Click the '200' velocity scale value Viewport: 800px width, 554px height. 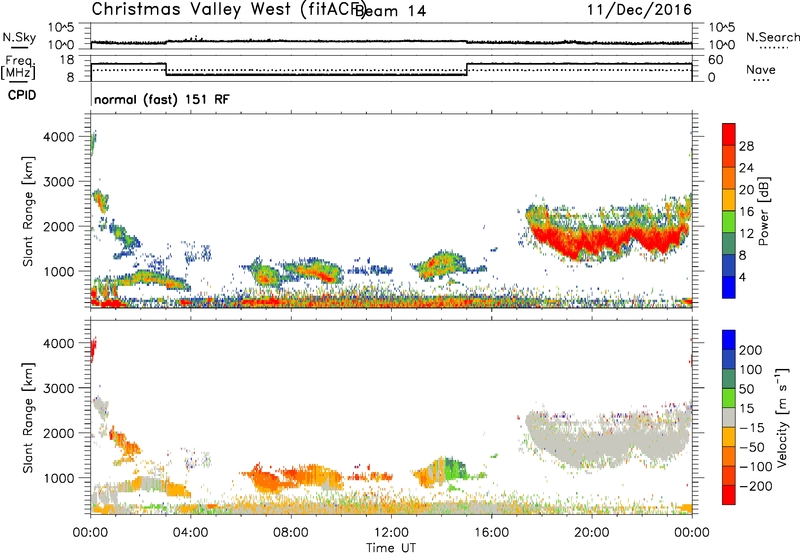pyautogui.click(x=750, y=350)
